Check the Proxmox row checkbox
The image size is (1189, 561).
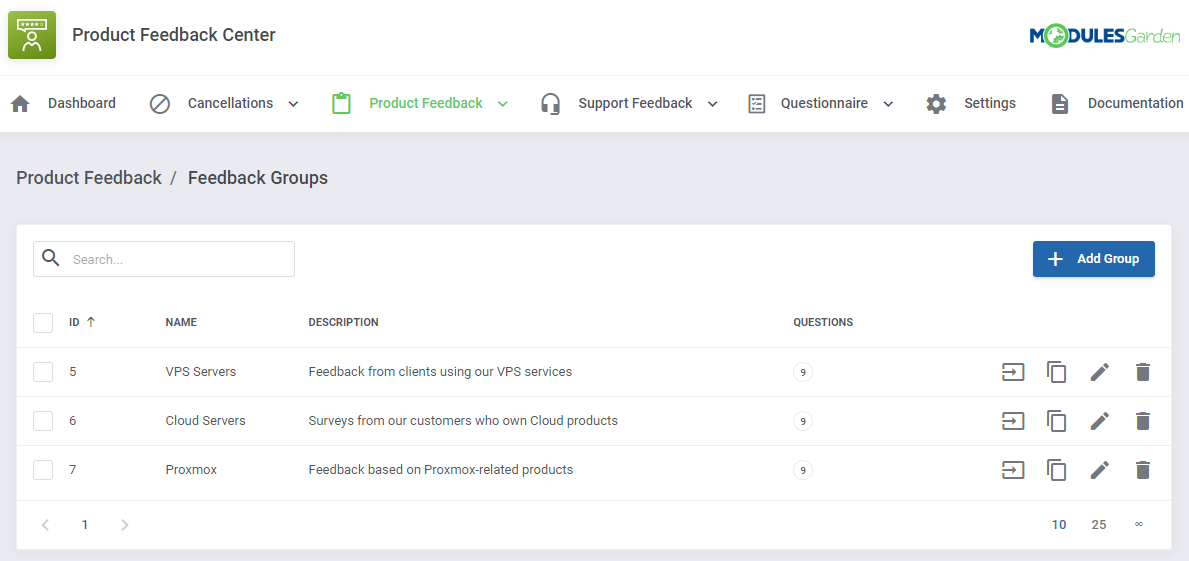[x=43, y=470]
